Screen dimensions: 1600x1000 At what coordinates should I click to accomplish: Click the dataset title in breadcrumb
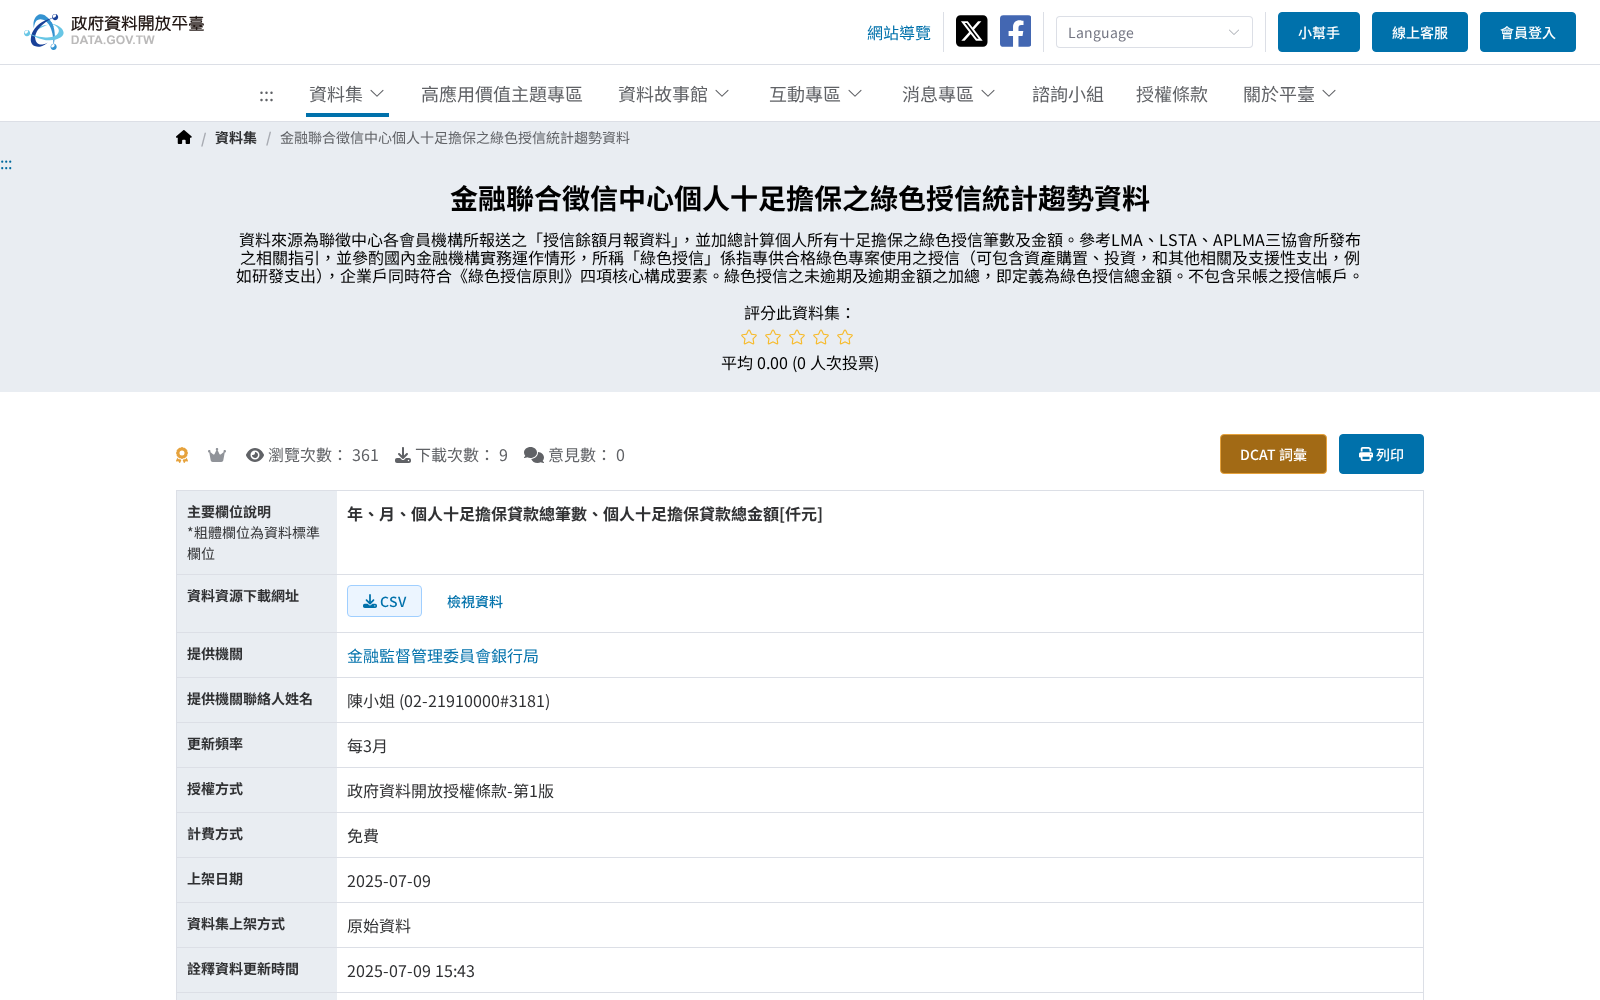[455, 138]
